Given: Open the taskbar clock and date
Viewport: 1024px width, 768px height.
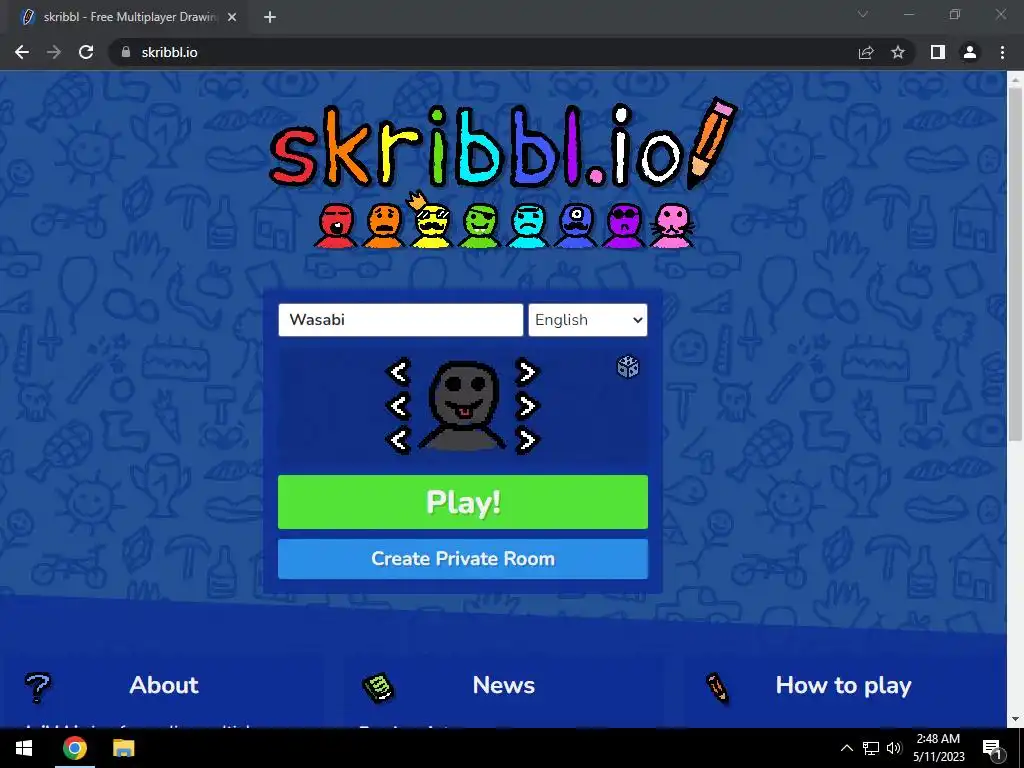Looking at the screenshot, I should pos(938,748).
